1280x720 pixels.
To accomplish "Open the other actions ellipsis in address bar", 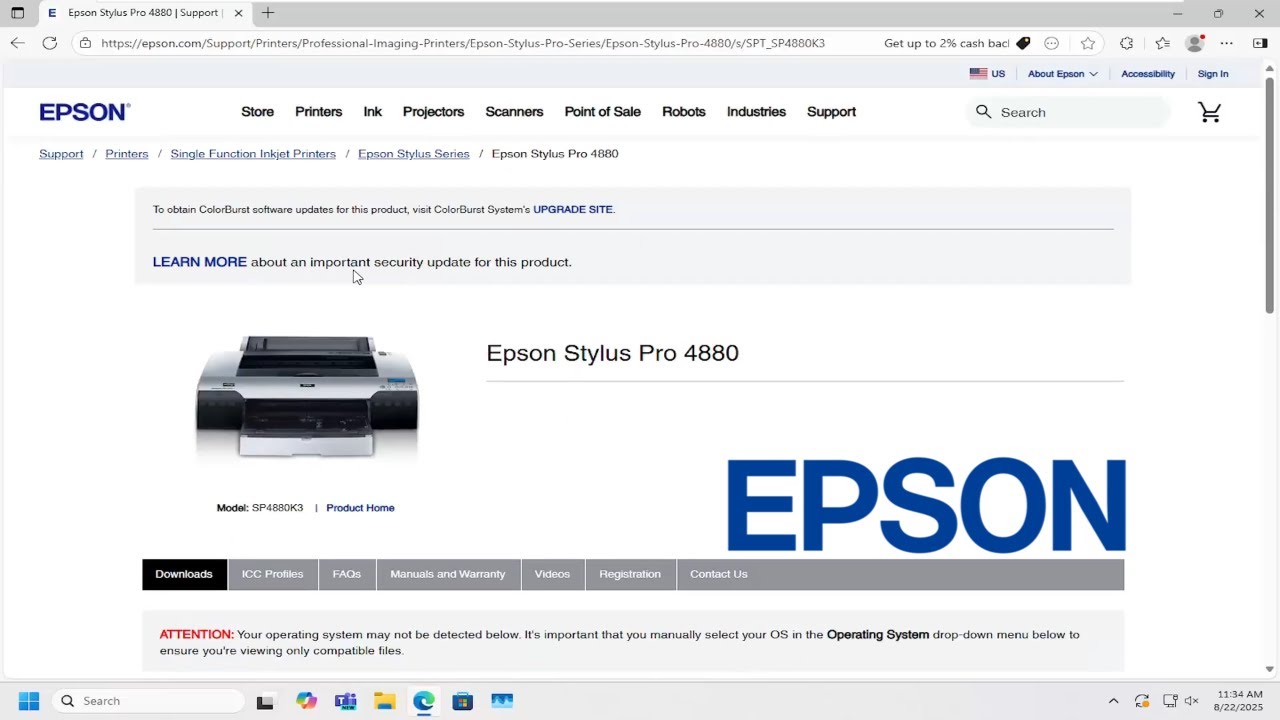I will click(1051, 43).
